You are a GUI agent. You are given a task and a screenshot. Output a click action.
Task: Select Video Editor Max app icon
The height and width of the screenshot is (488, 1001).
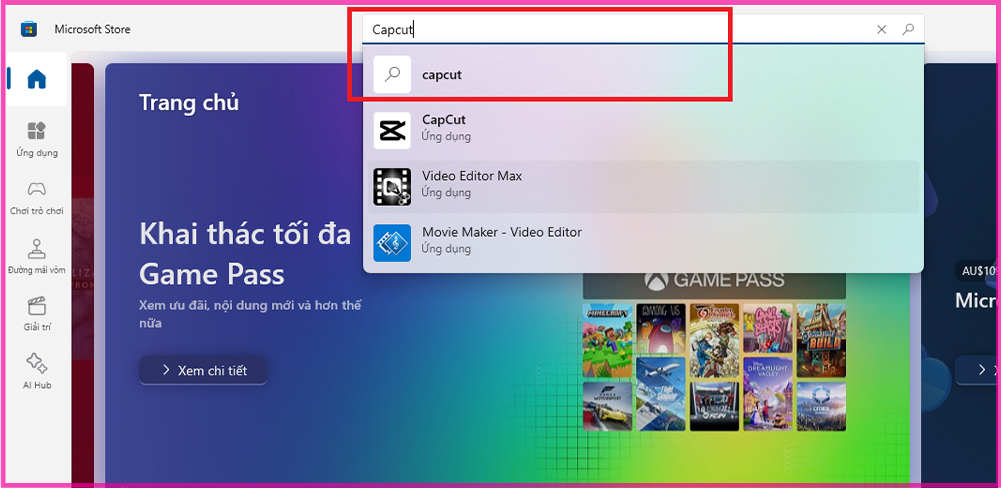392,187
